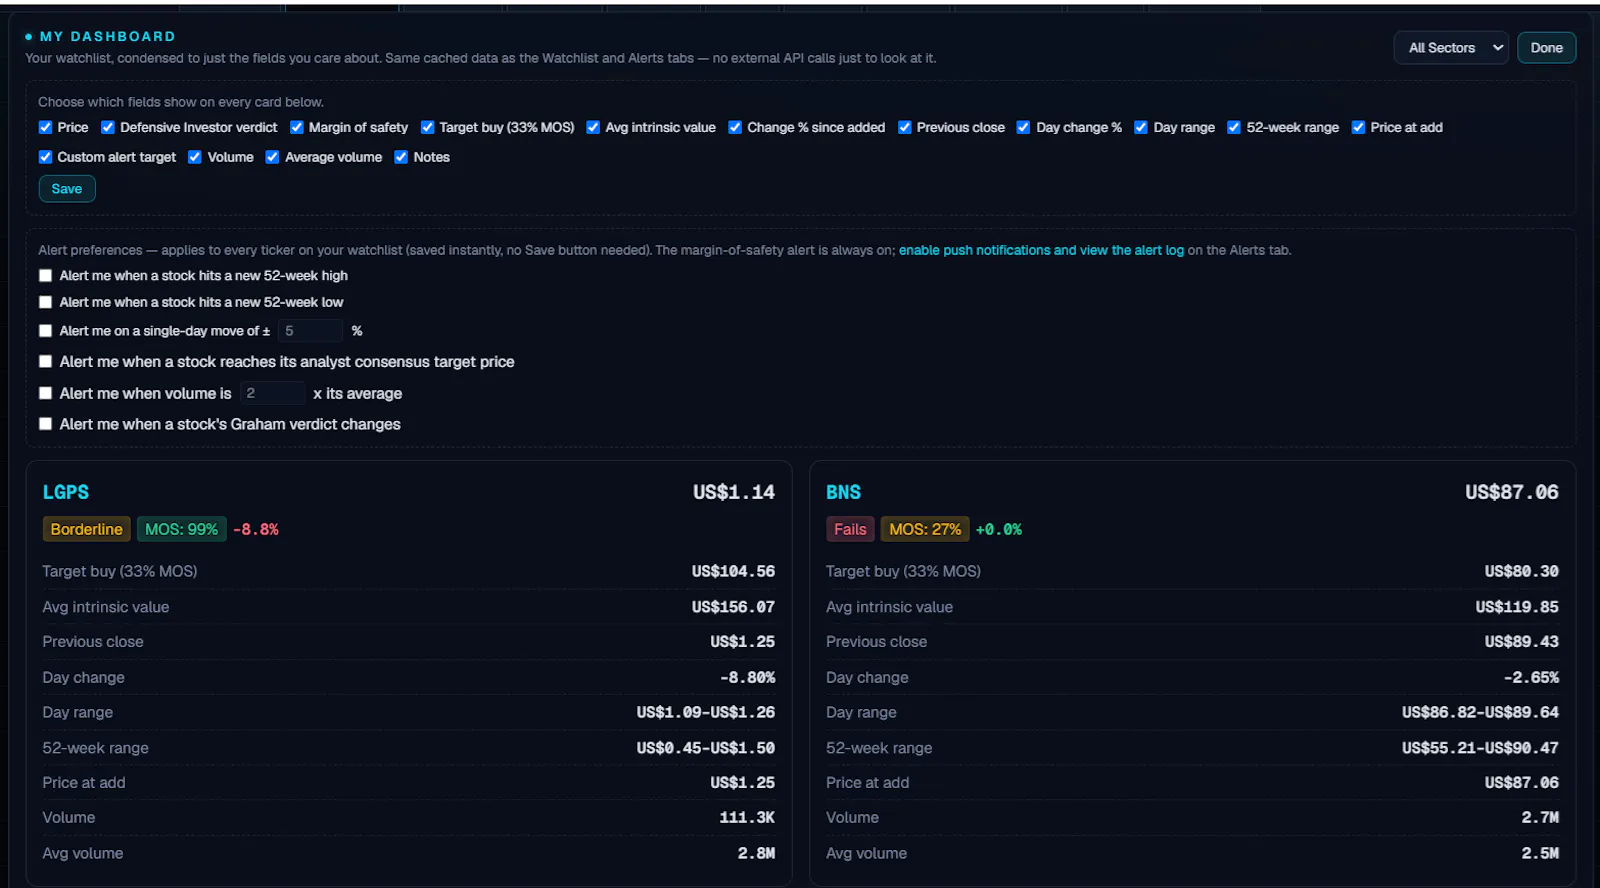Viewport: 1600px width, 888px height.
Task: Uncheck 52-week range field
Action: pos(1234,127)
